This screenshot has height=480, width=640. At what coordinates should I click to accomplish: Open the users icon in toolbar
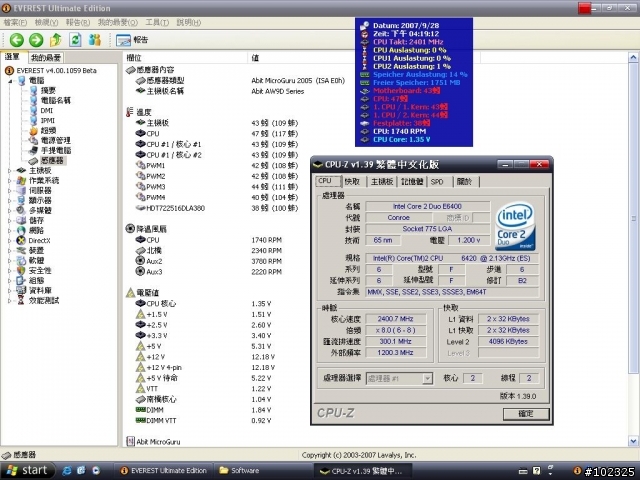pos(95,40)
